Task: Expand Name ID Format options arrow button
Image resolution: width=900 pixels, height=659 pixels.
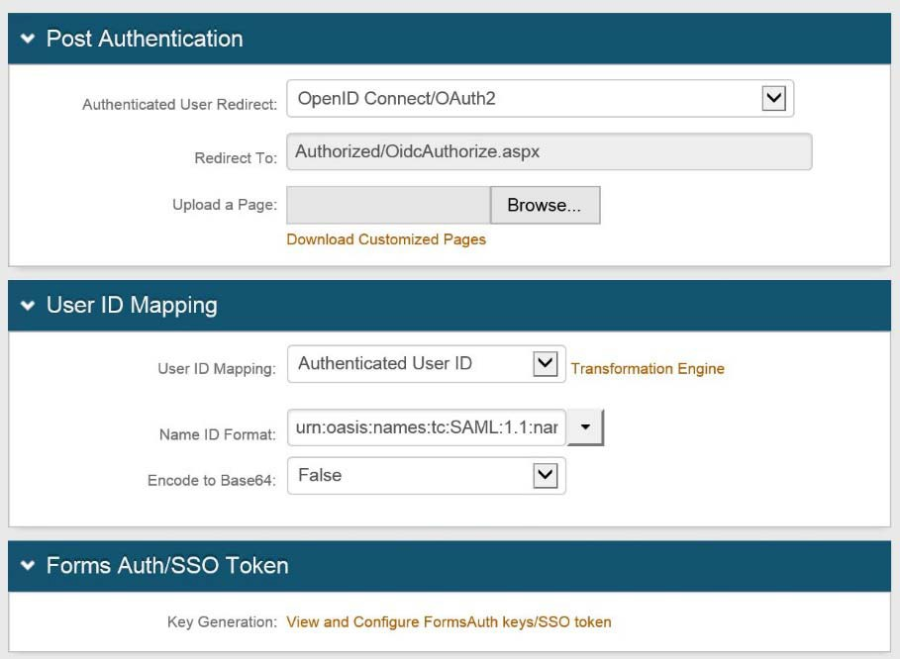Action: [586, 428]
